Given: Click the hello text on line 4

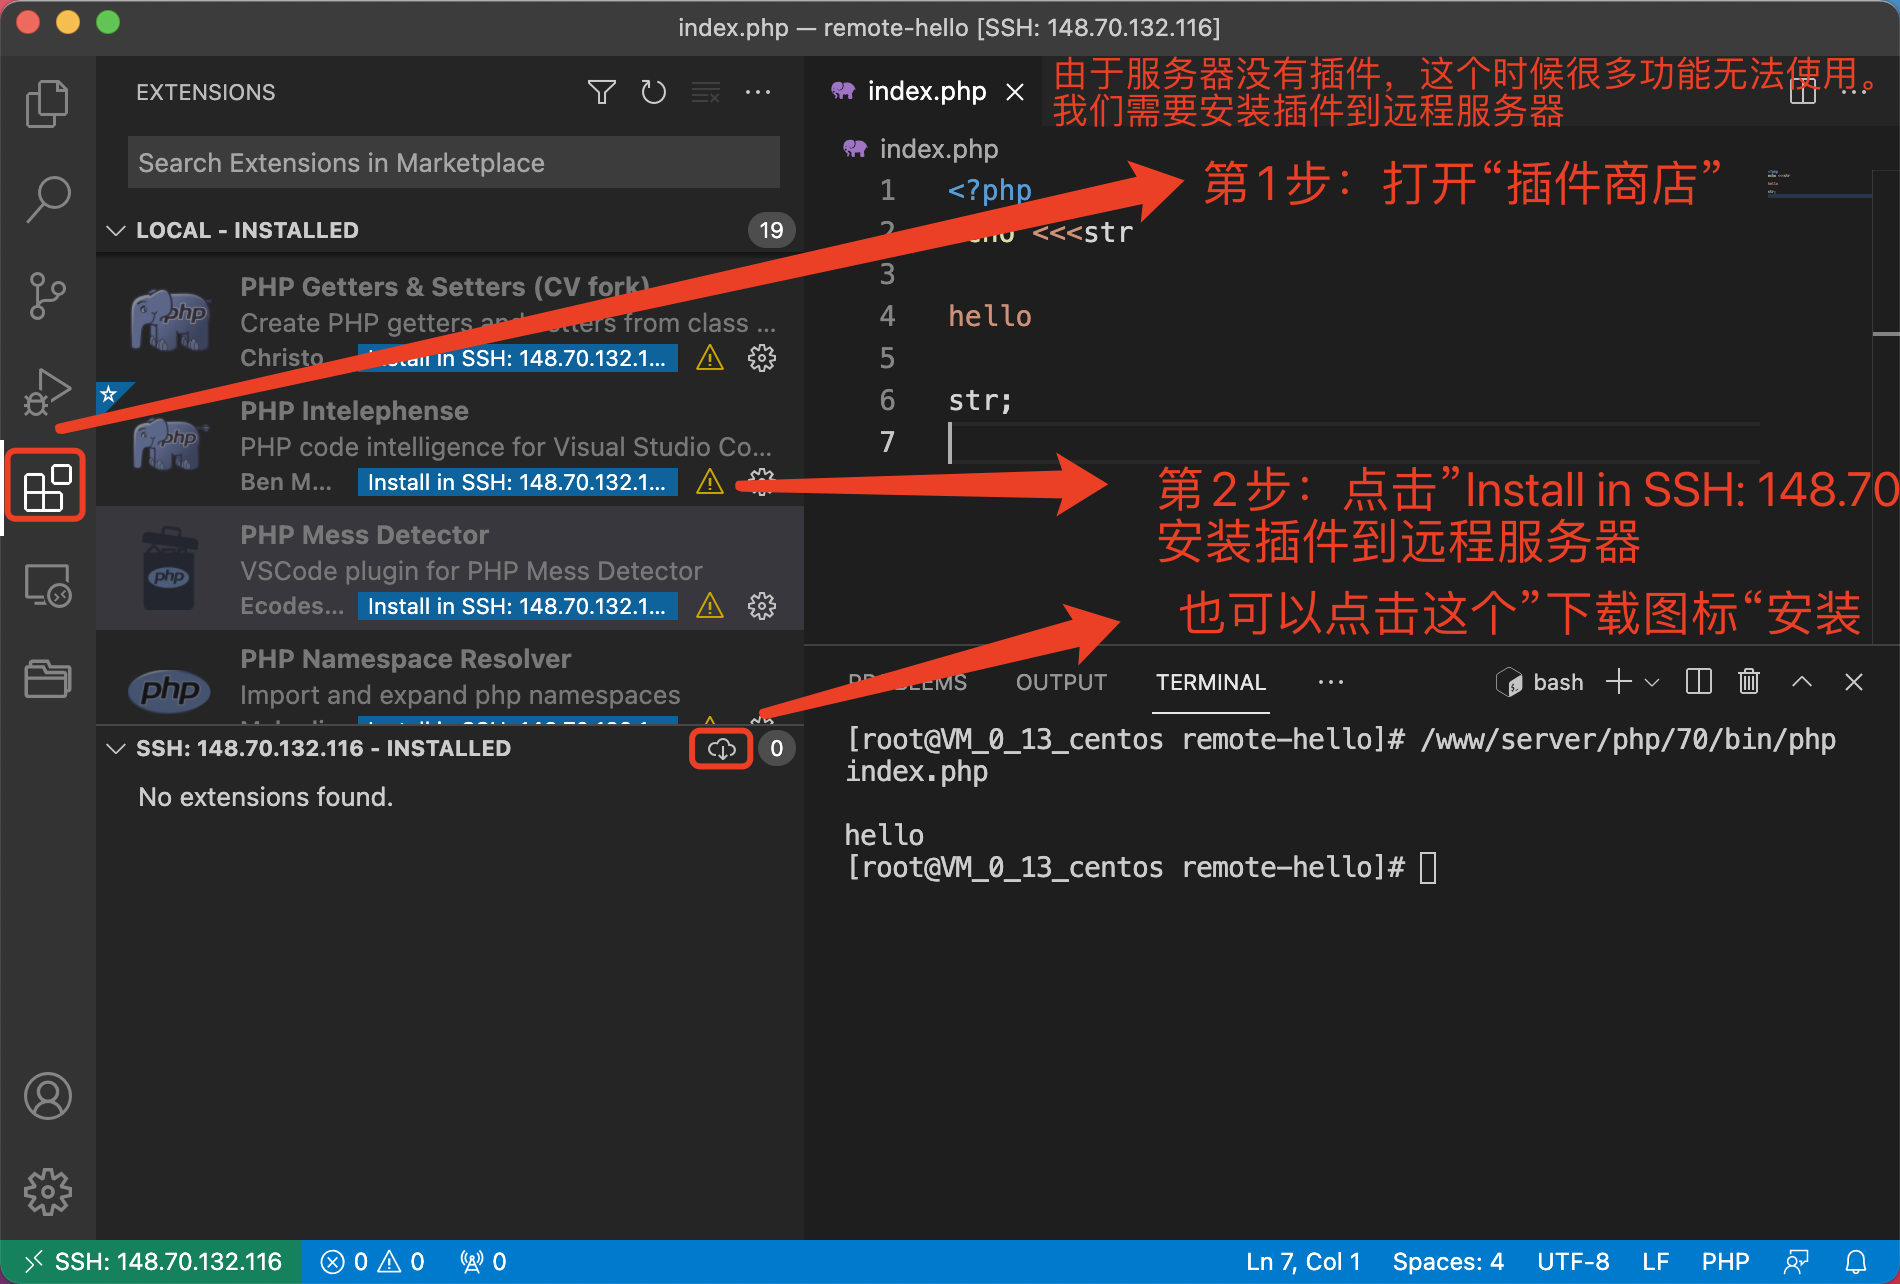Looking at the screenshot, I should [x=989, y=316].
